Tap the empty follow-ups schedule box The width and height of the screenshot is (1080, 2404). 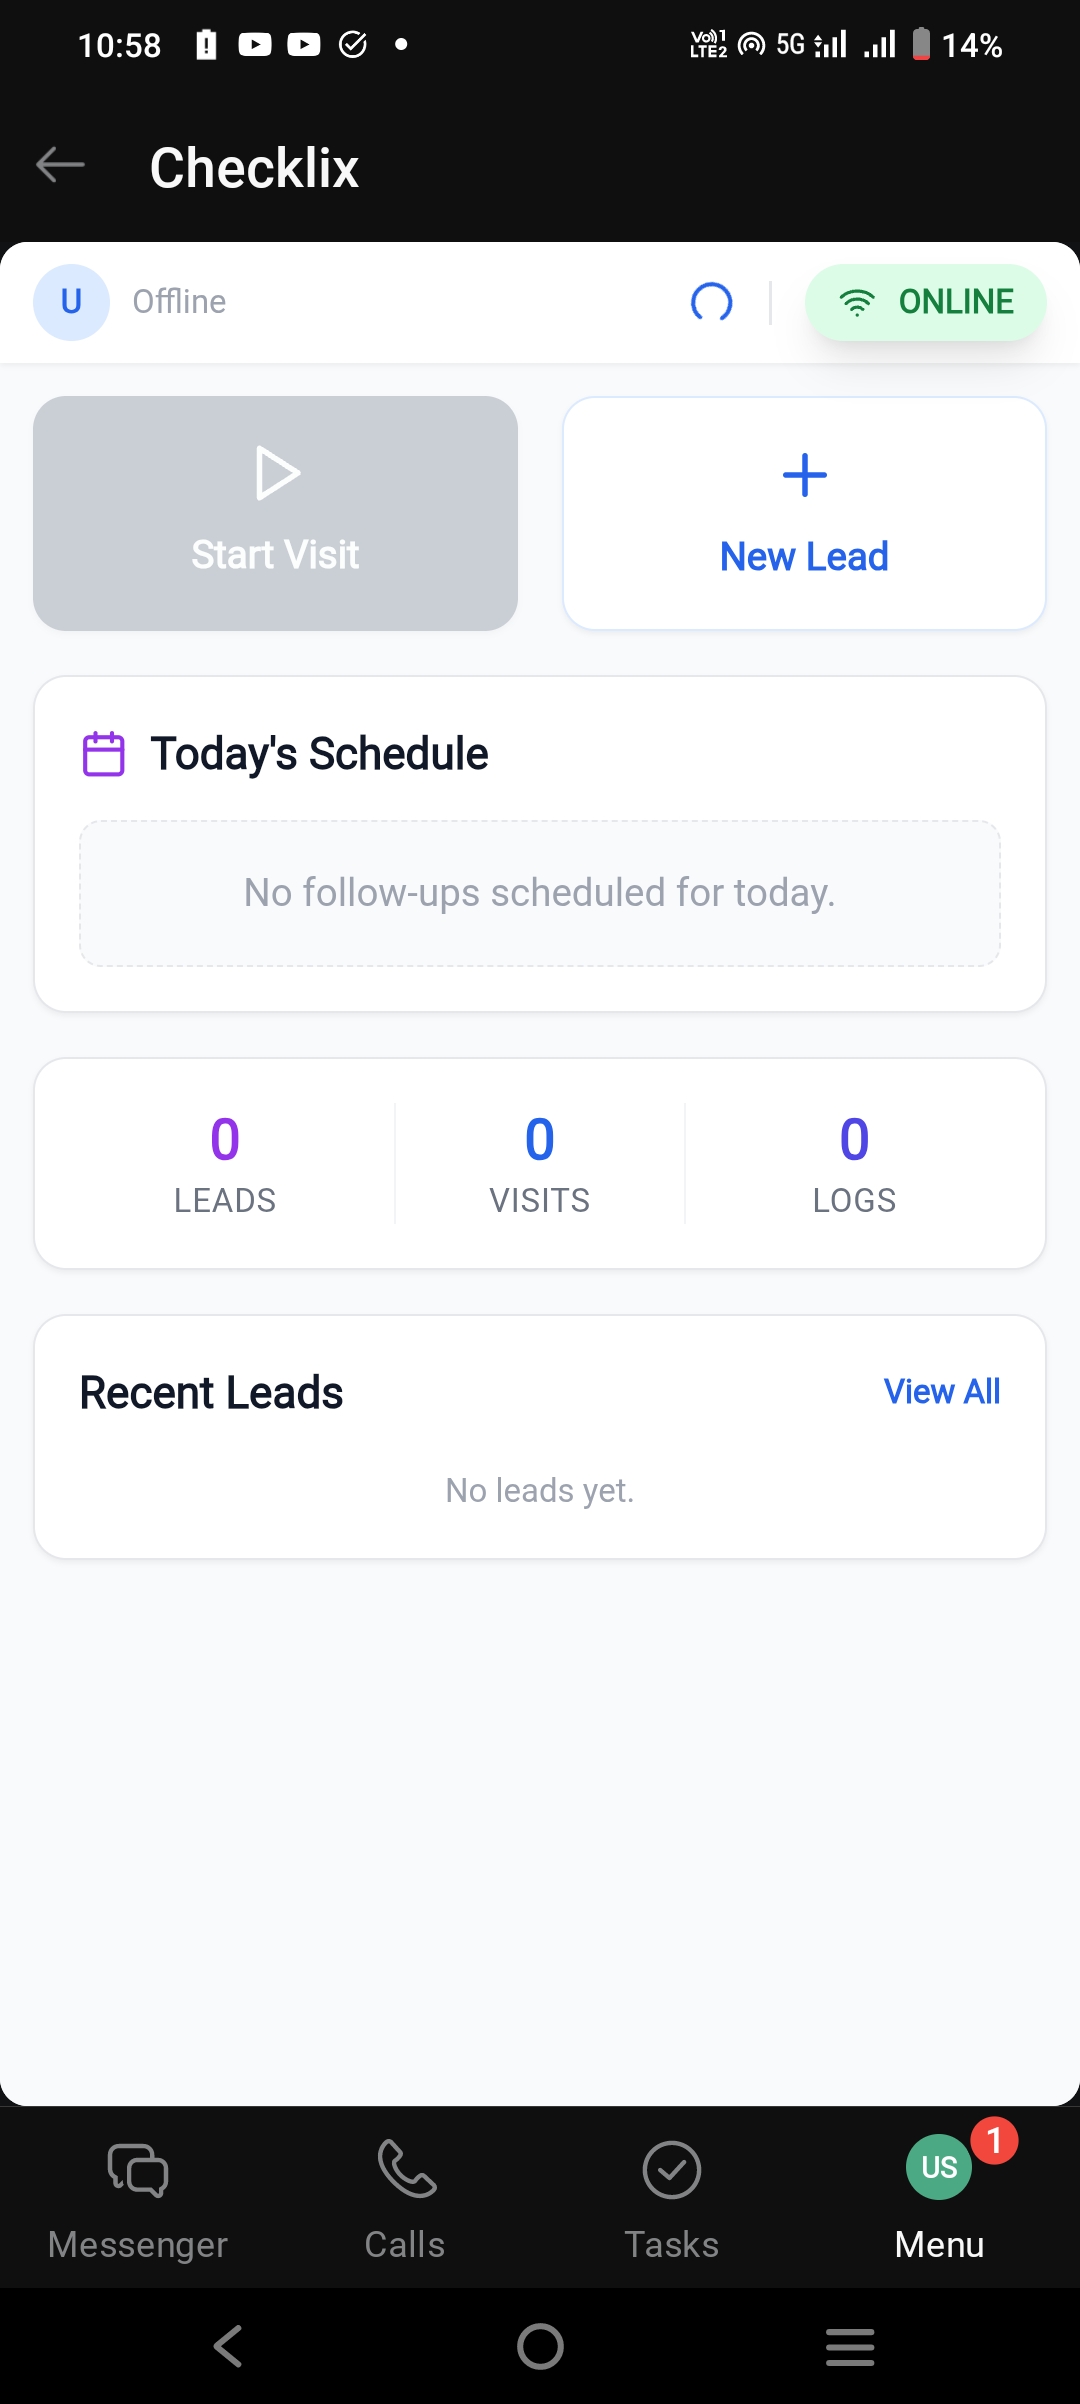[x=540, y=893]
